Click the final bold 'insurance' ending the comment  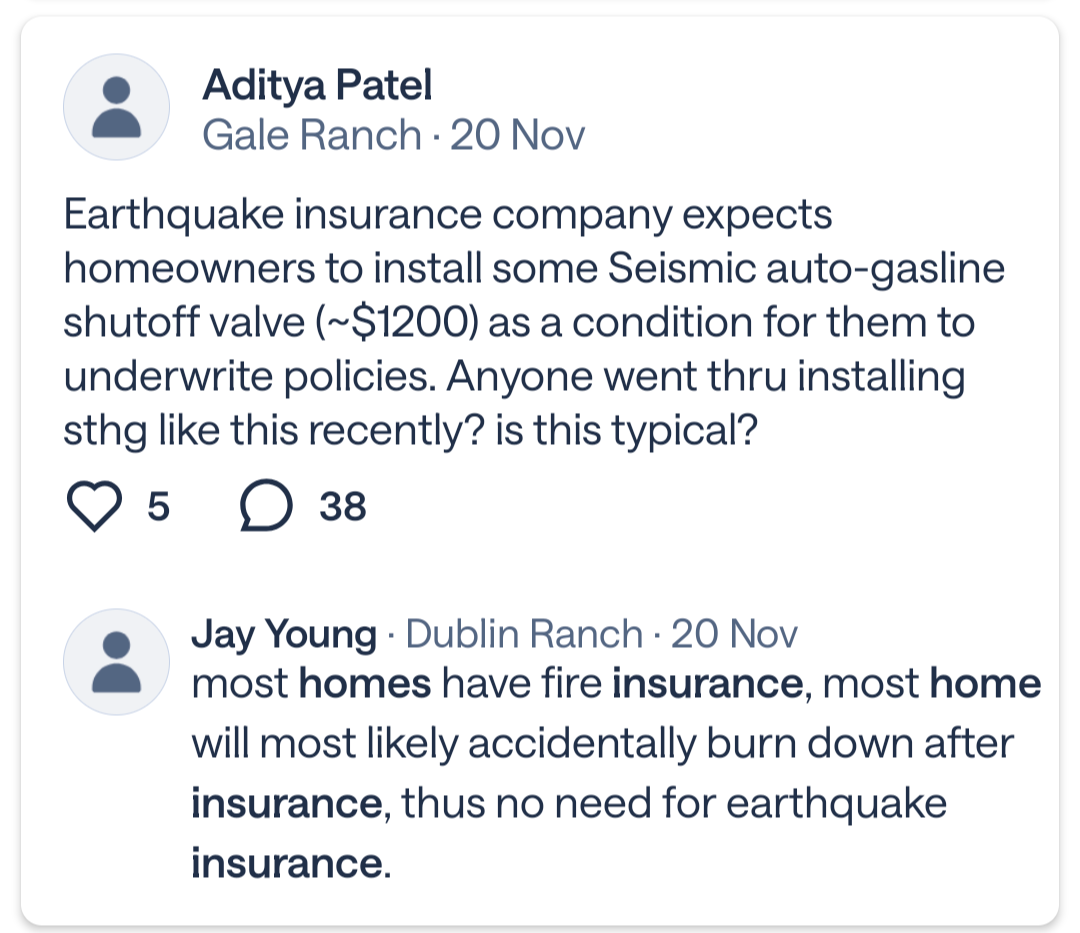[286, 864]
